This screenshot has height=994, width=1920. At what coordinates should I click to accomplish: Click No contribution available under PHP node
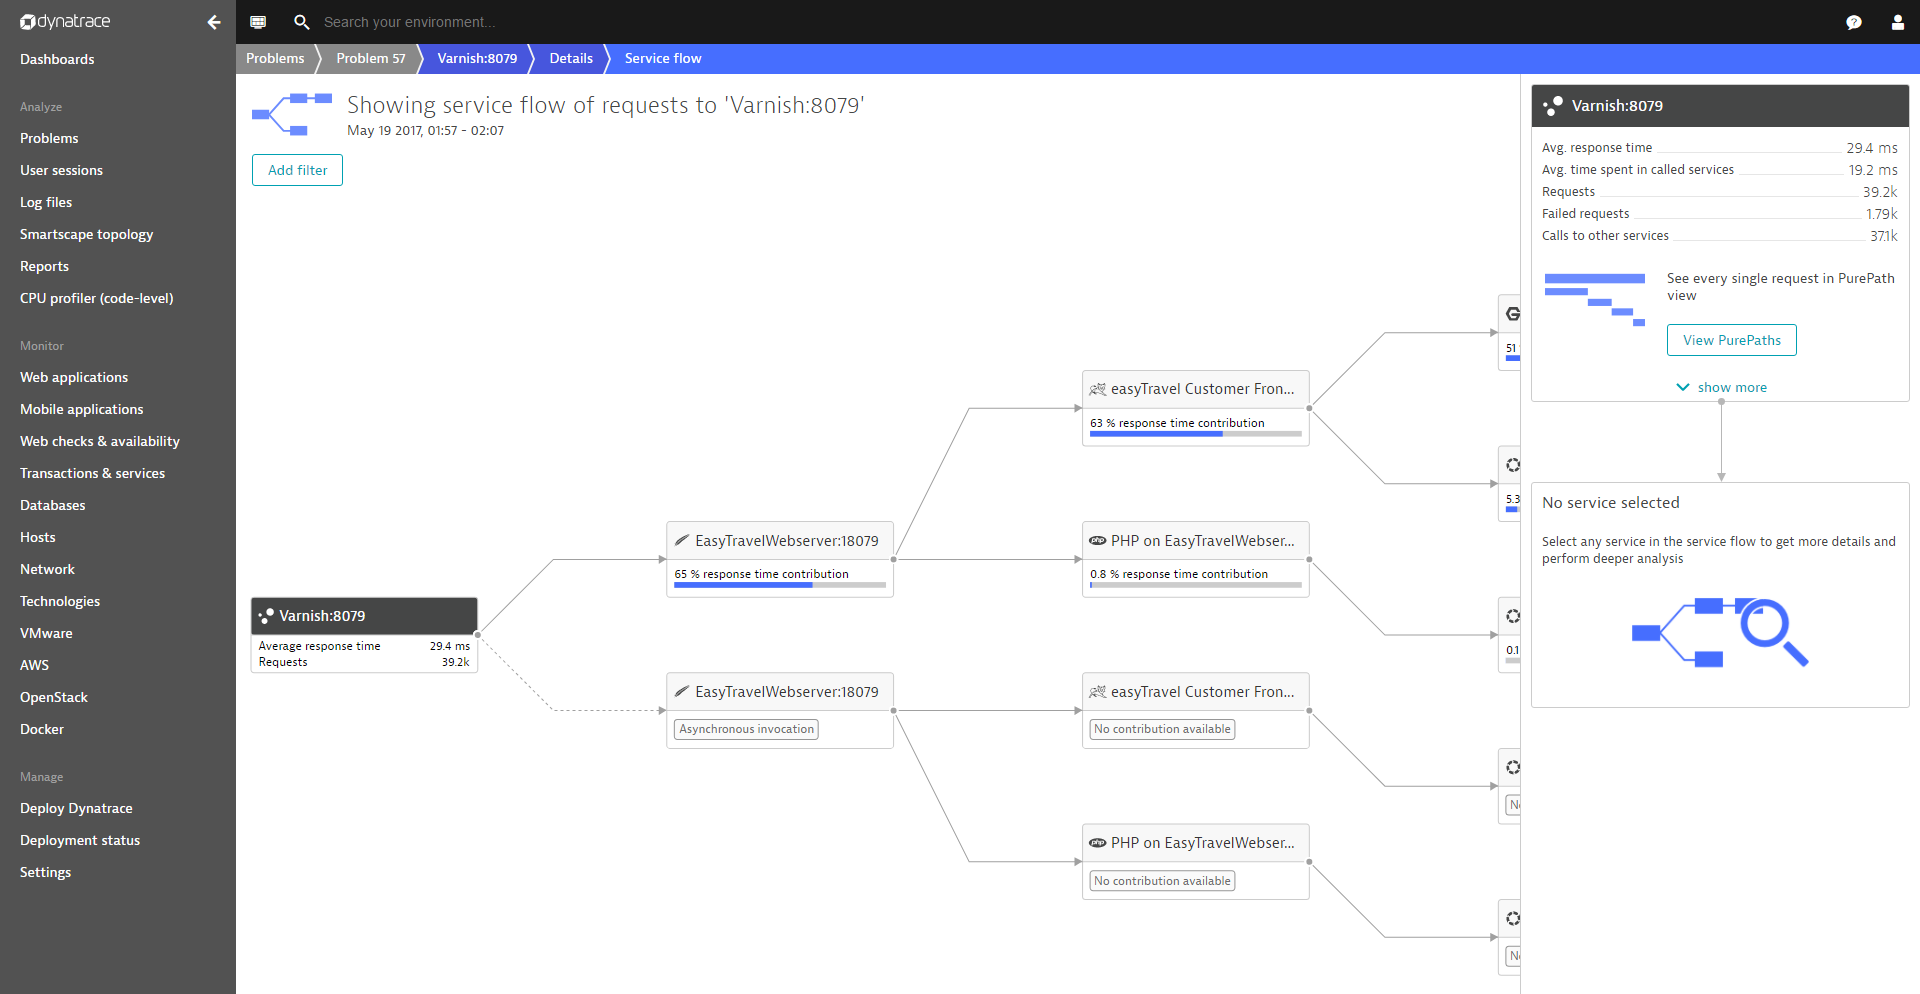click(x=1162, y=881)
